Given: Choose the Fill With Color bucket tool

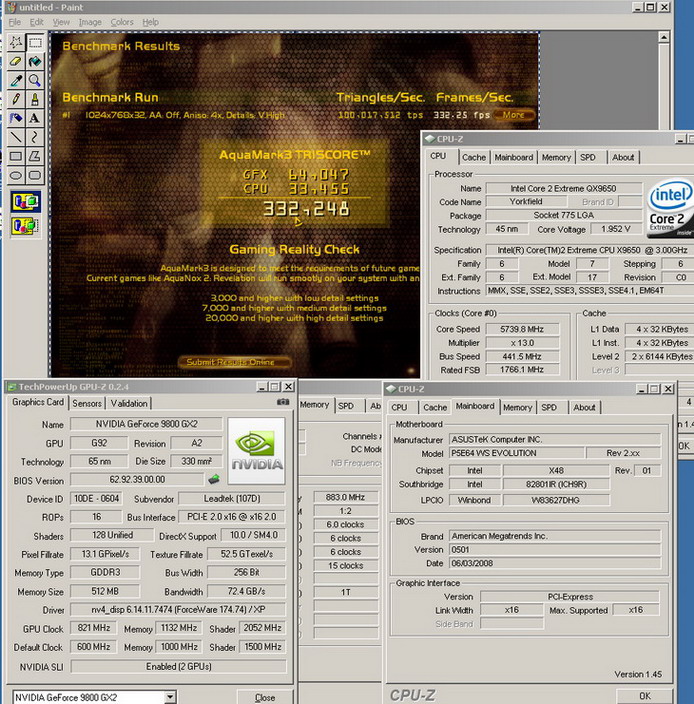Looking at the screenshot, I should [x=35, y=62].
